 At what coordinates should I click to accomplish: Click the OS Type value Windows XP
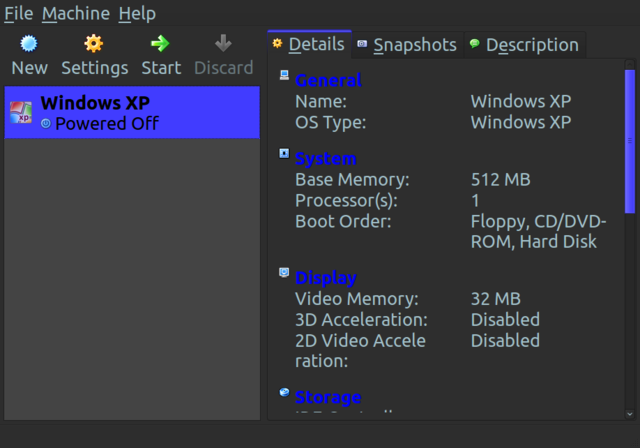pyautogui.click(x=521, y=122)
